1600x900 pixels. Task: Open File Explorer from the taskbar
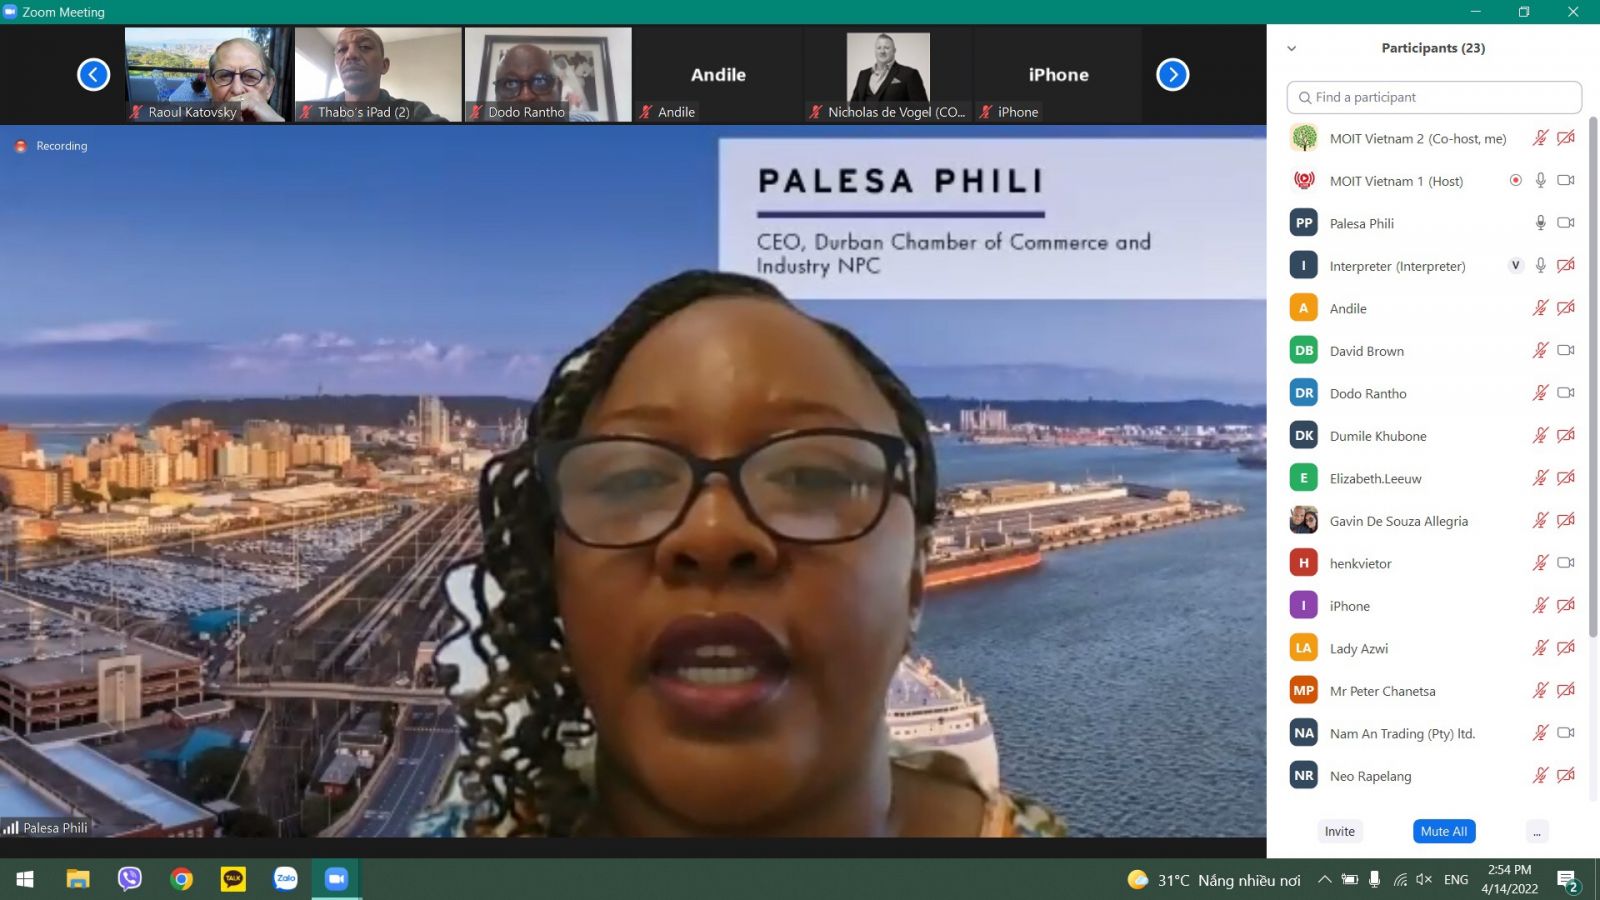78,879
